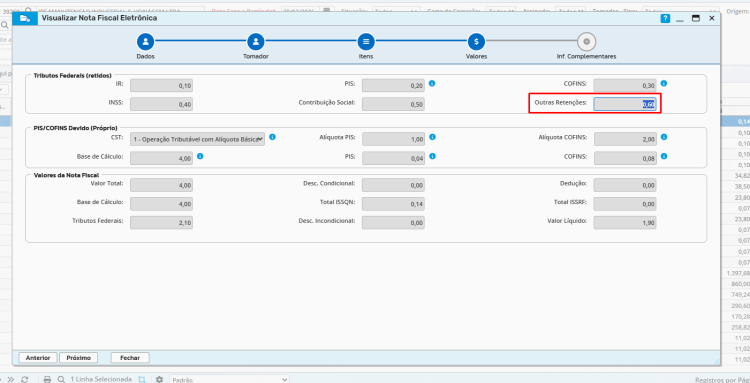Screen dimensions: 750x383
Task: Click 749,24 cell in background table
Action: coord(740,295)
